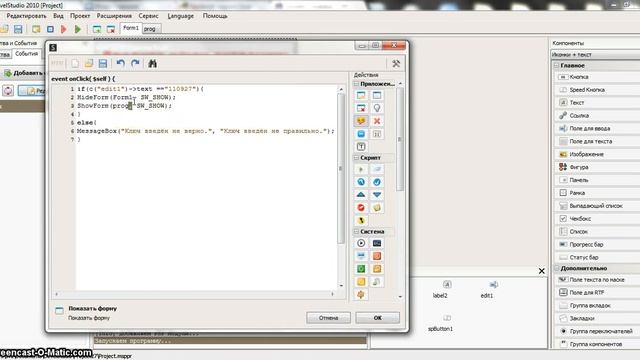Redo the edit in script editor
This screenshot has width=640, height=360.
pos(135,63)
